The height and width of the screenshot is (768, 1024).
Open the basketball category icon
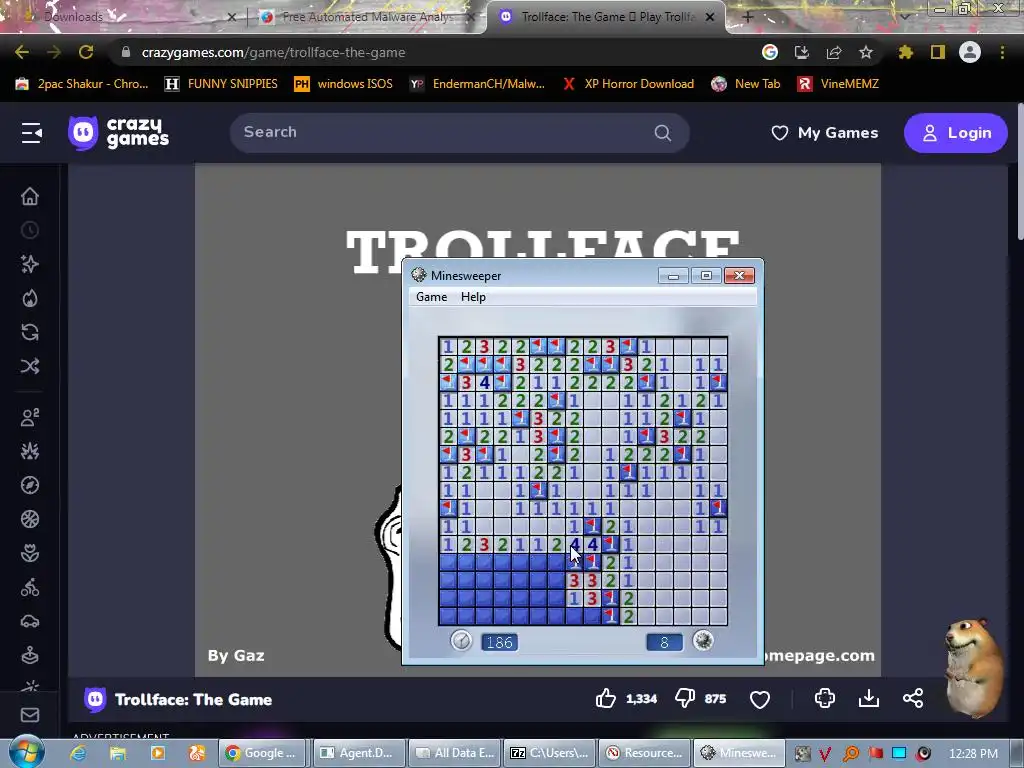29,519
